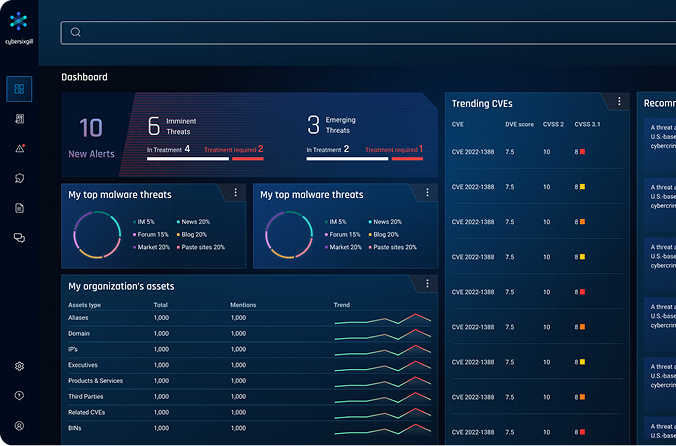The image size is (676, 446).
Task: Open the chat messages icon in sidebar
Action: 19,238
